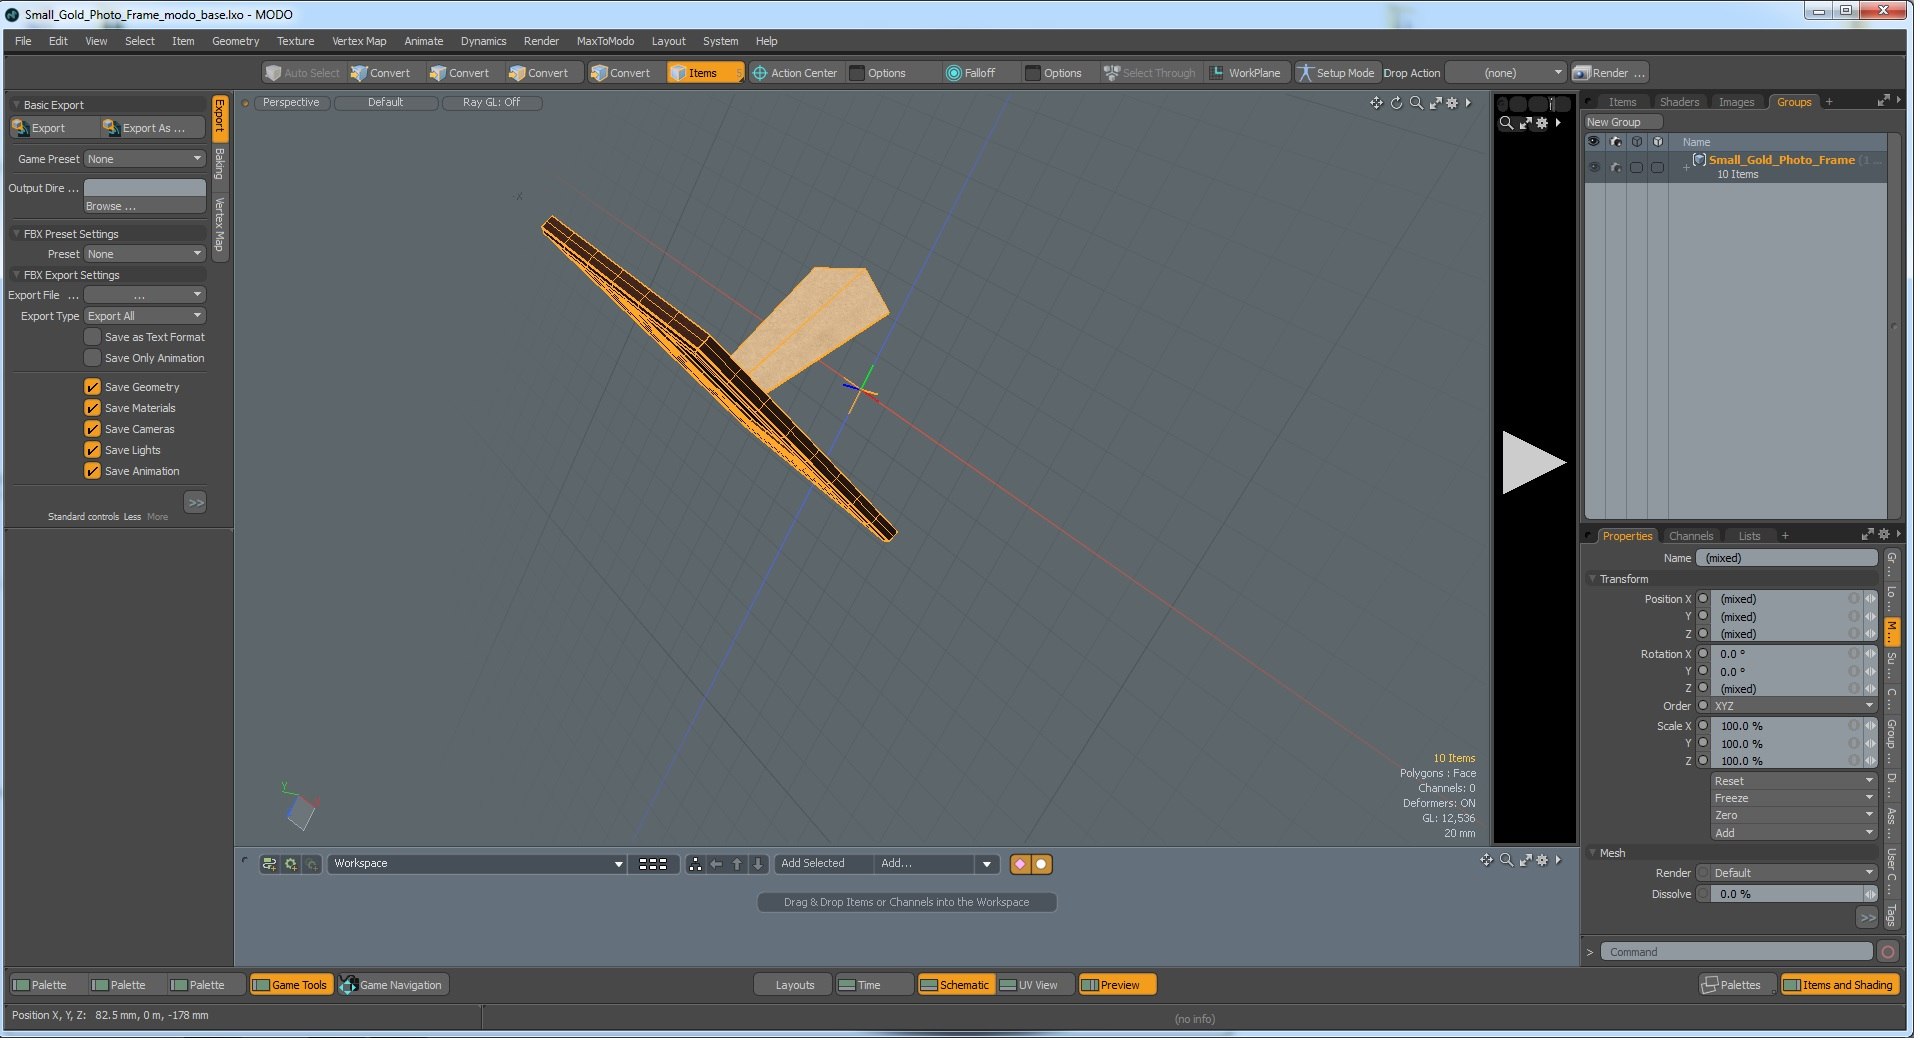
Task: Open the Schematic pane gear settings
Action: point(1542,860)
